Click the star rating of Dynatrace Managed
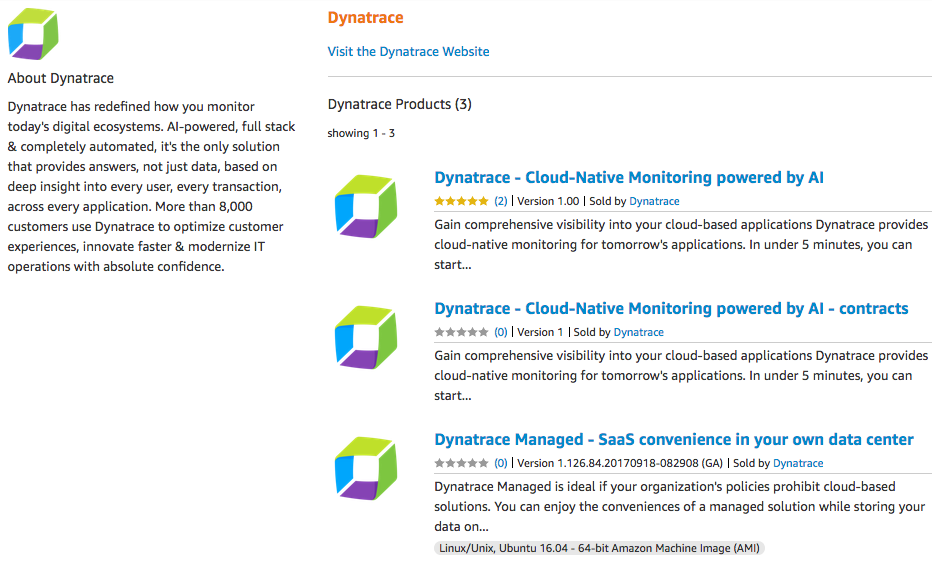 click(x=462, y=463)
